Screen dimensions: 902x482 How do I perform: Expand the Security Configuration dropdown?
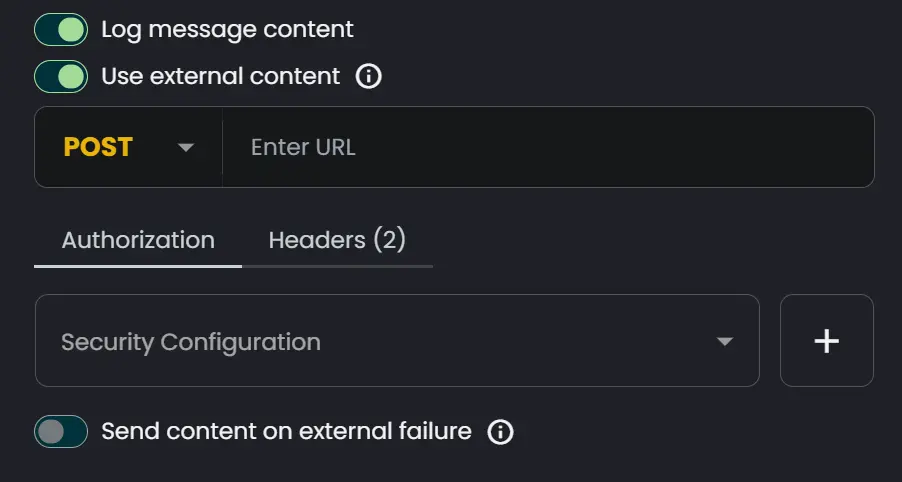coord(397,341)
